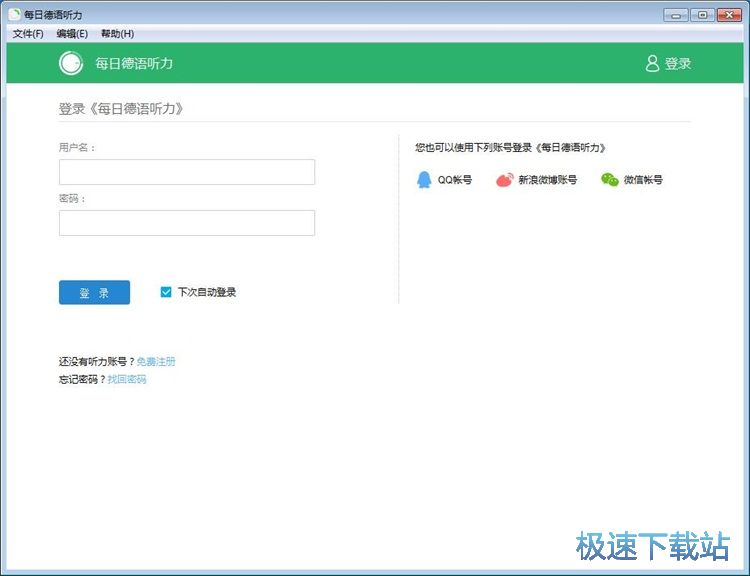Choose the Sina Weibo login icon

pos(505,180)
